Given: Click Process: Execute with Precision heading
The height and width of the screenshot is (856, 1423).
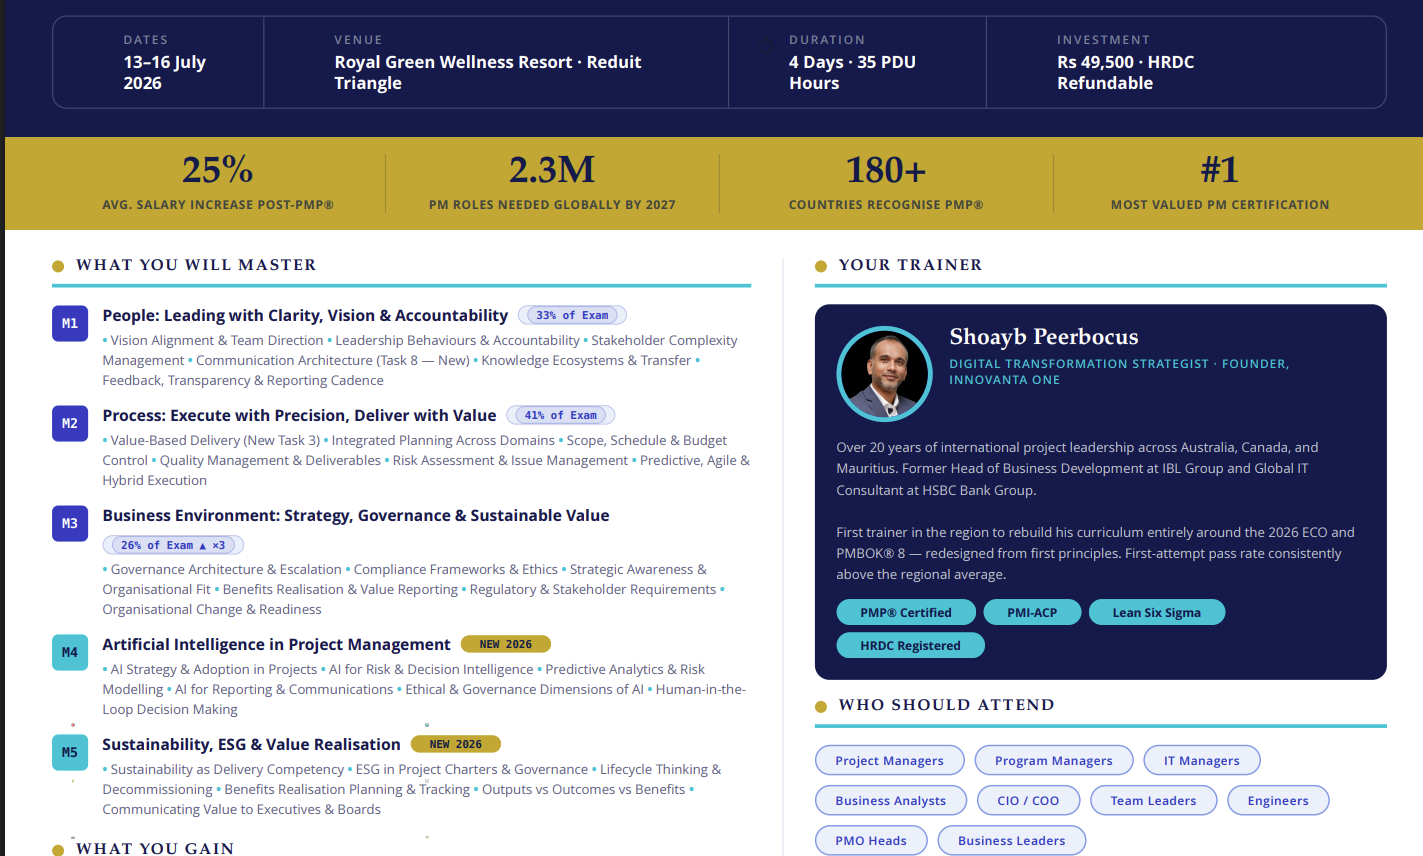Looking at the screenshot, I should coord(299,415).
